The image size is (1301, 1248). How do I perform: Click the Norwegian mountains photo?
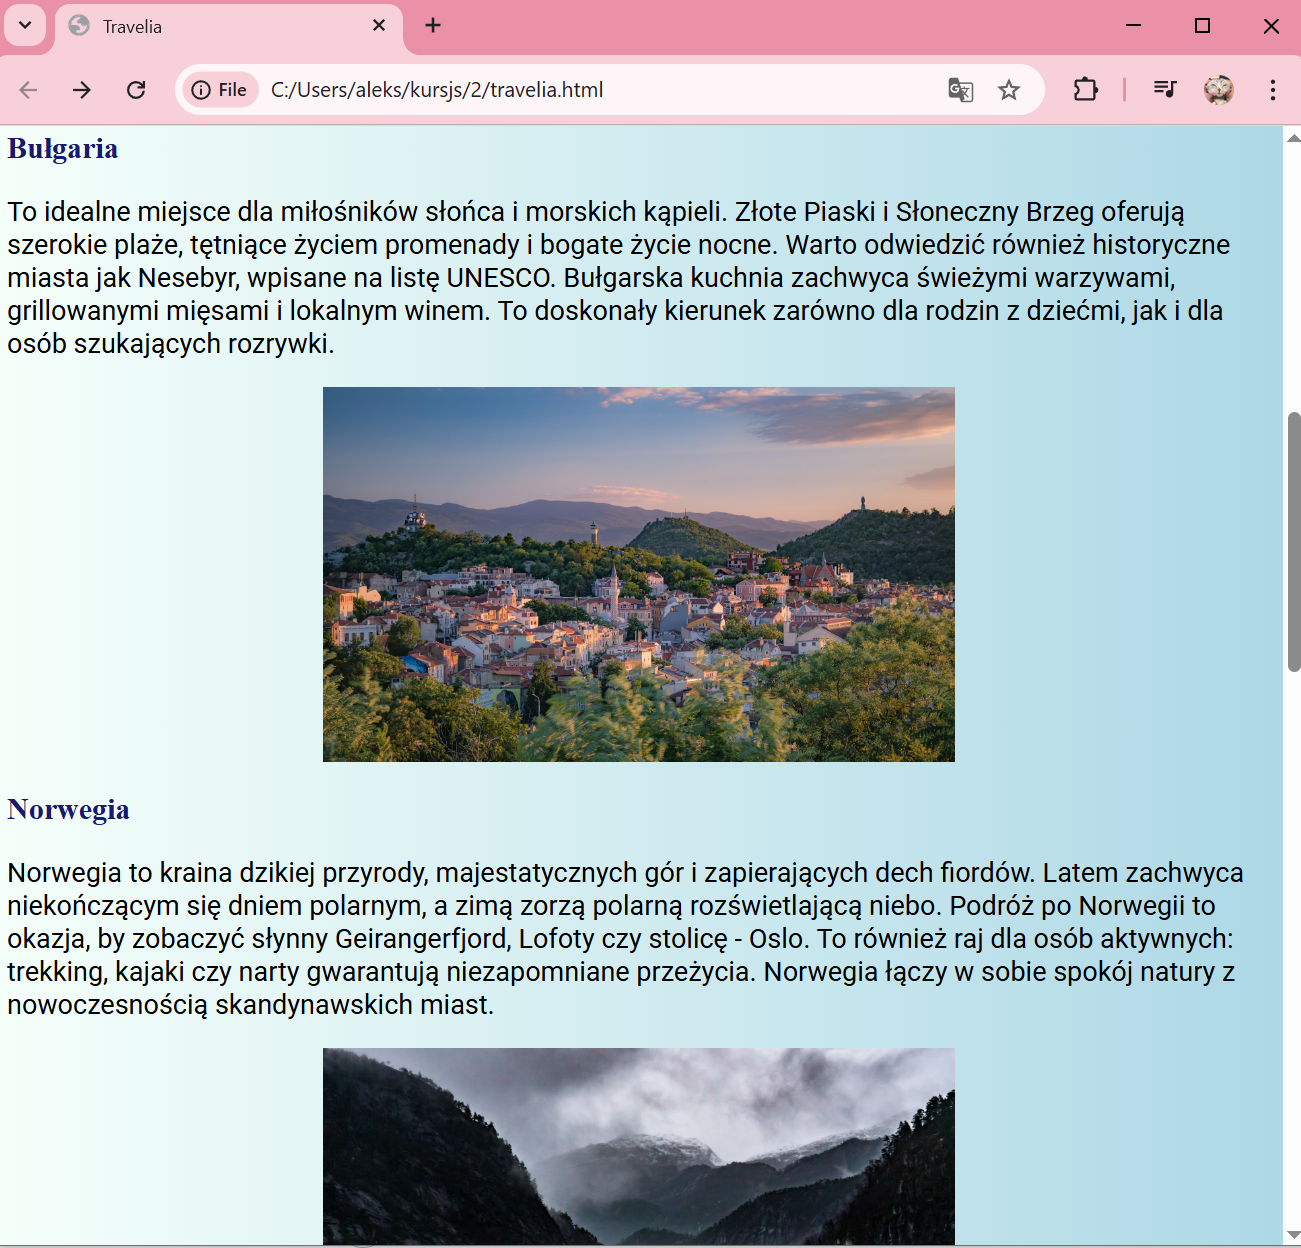[639, 1146]
